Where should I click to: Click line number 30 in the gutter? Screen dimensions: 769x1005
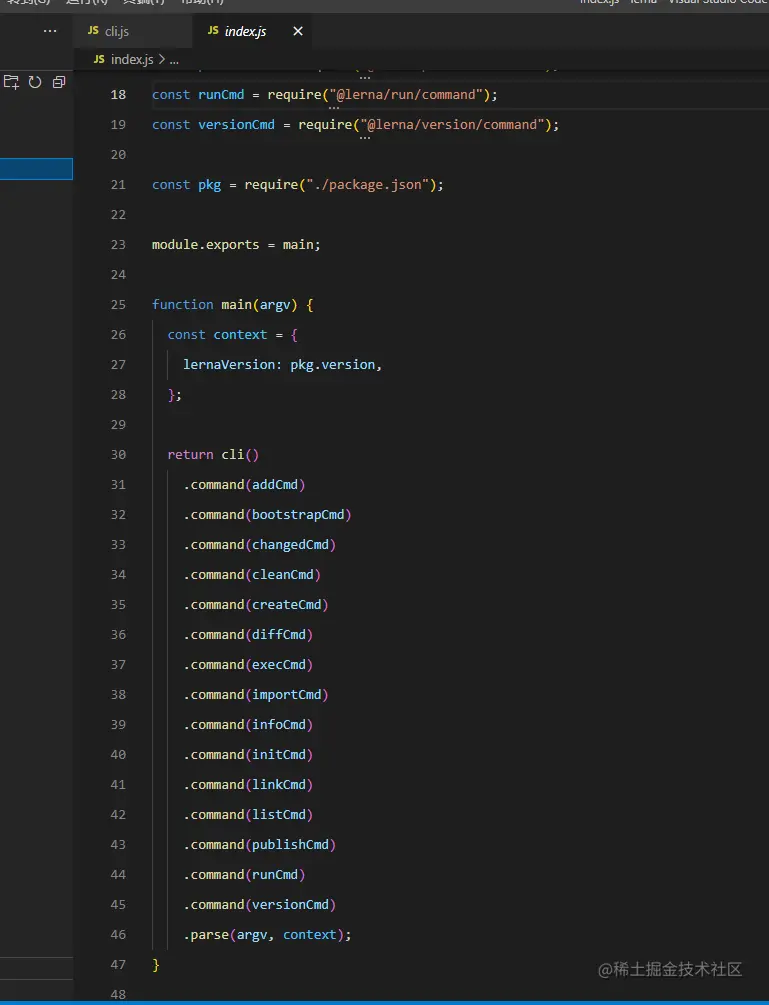pos(118,454)
